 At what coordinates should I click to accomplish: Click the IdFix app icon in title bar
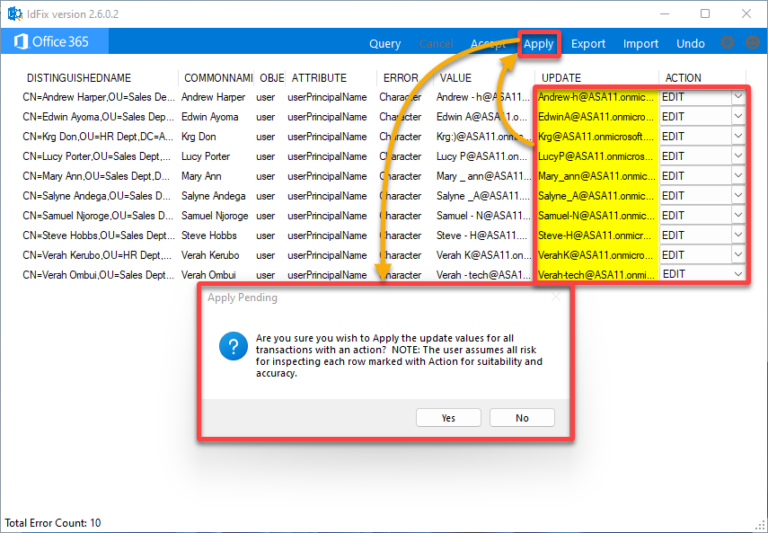pos(16,13)
